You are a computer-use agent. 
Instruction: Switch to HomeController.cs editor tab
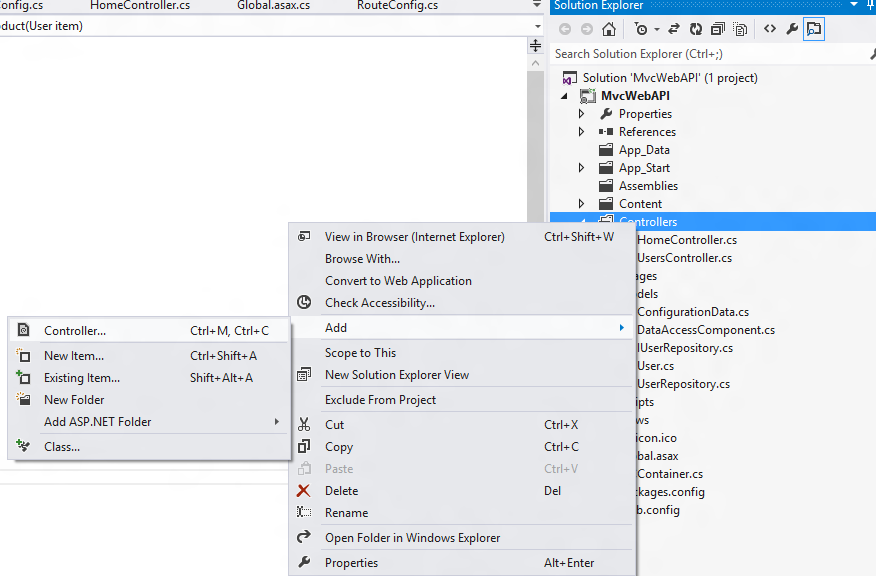click(x=140, y=6)
